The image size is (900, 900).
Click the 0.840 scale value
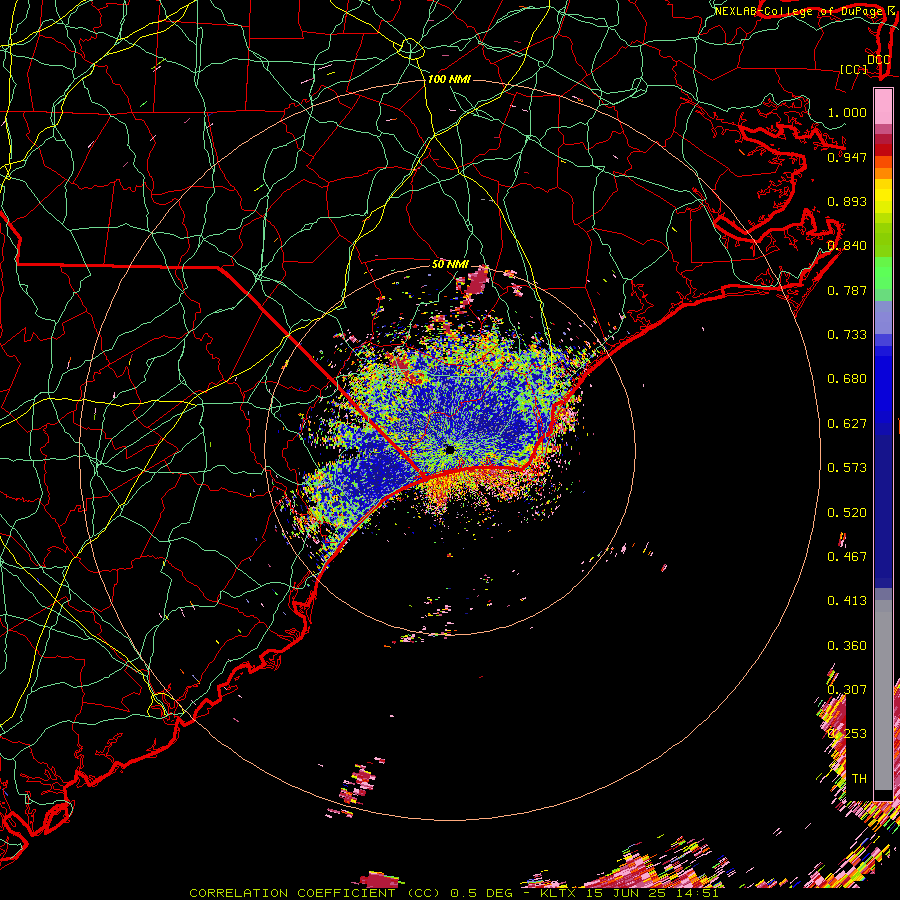click(x=847, y=246)
